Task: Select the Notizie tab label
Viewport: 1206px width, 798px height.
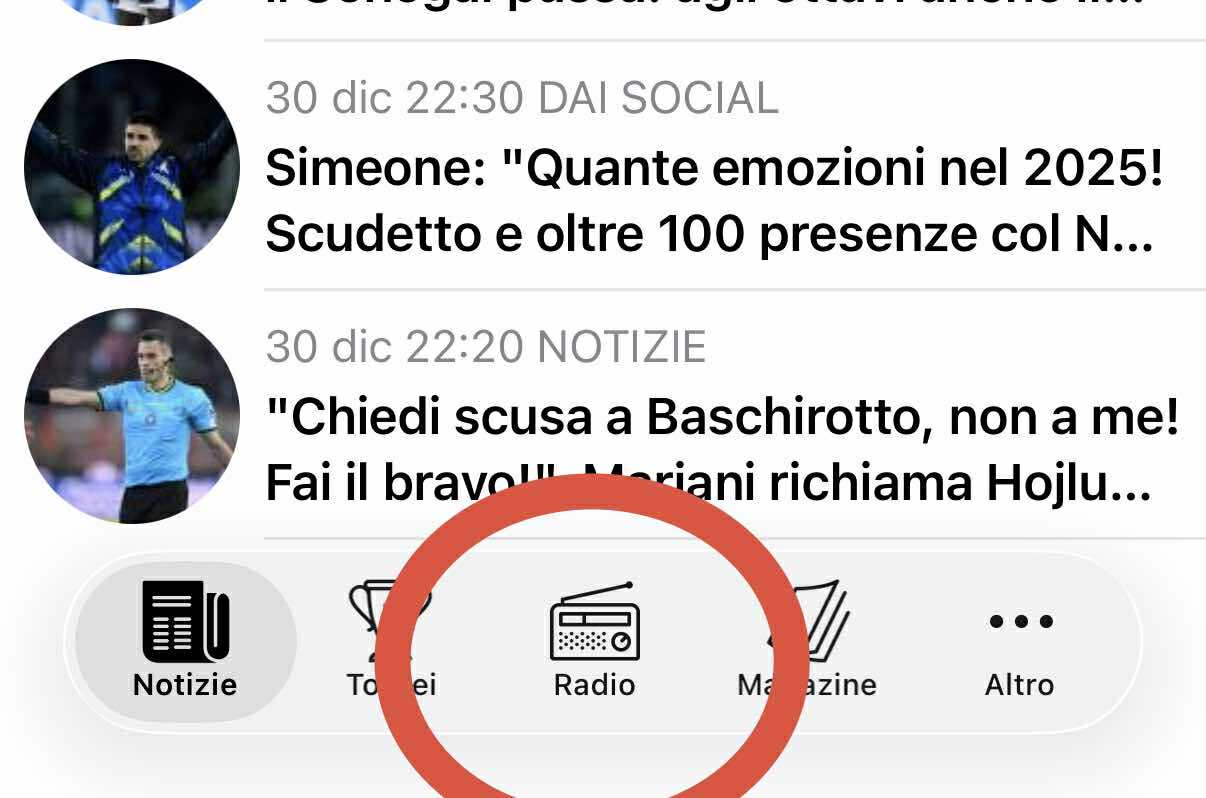Action: click(x=185, y=685)
